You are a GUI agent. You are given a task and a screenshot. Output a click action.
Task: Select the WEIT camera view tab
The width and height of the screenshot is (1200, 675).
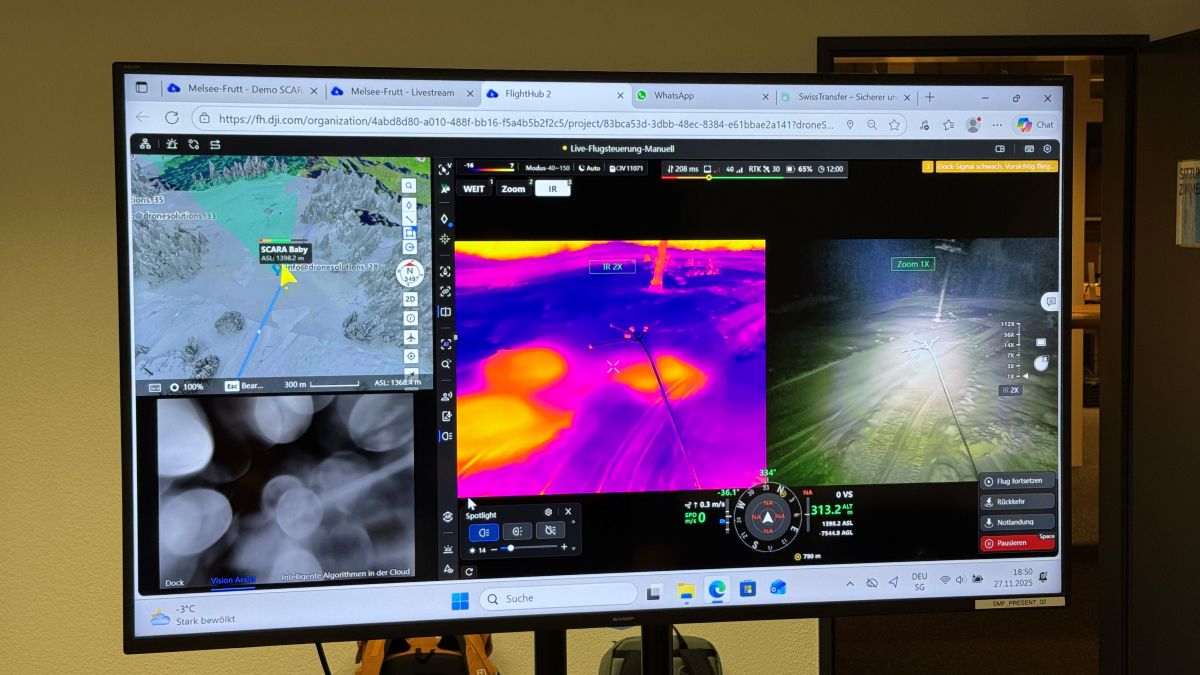[473, 188]
